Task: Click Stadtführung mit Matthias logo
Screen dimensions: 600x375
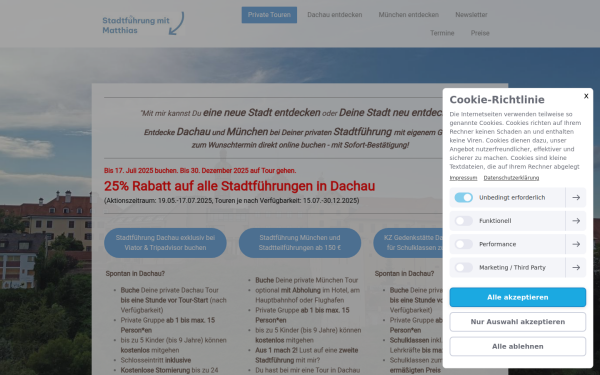Action: click(x=143, y=24)
